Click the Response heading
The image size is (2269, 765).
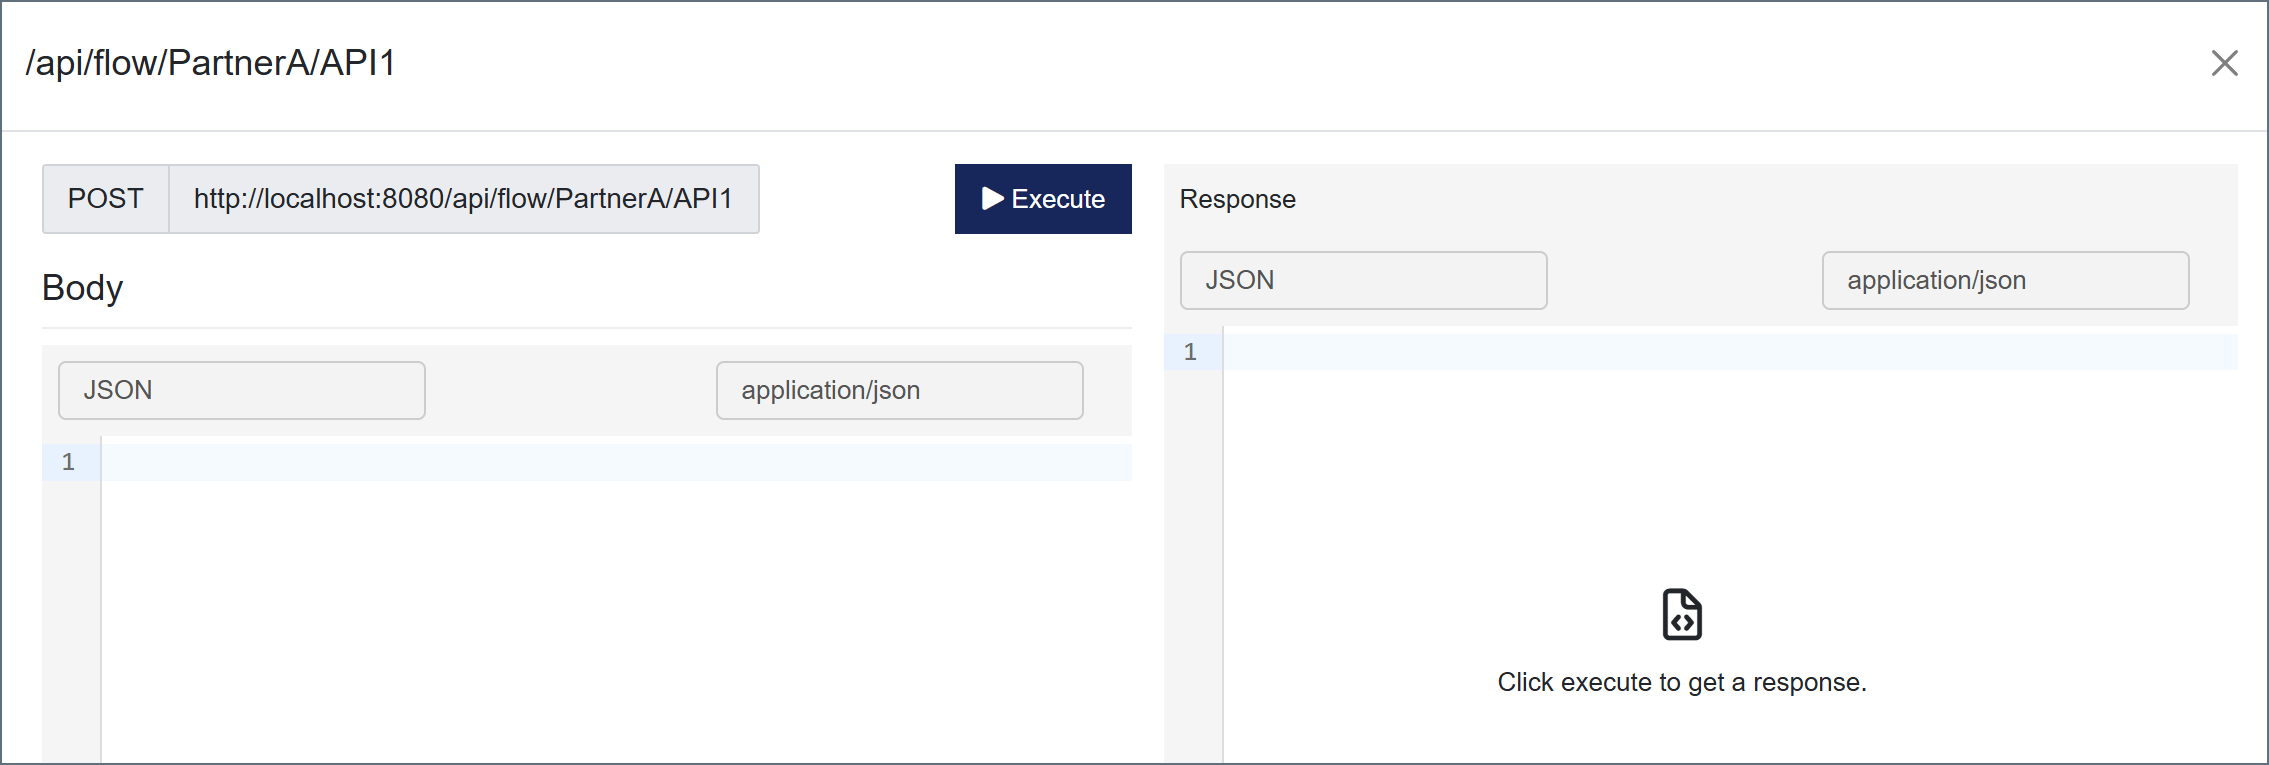(x=1238, y=199)
